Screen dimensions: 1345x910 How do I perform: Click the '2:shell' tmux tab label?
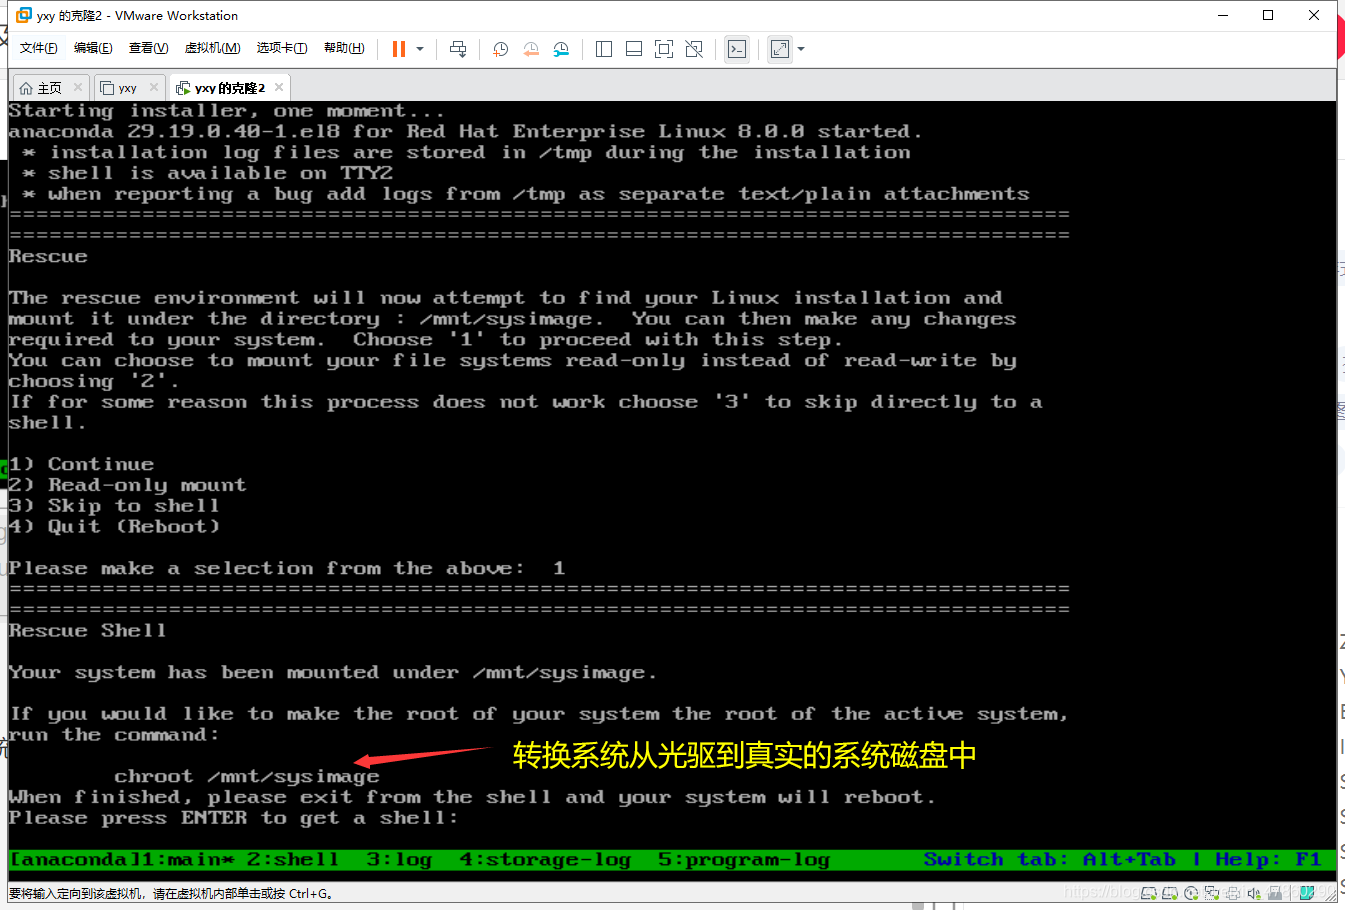(292, 860)
